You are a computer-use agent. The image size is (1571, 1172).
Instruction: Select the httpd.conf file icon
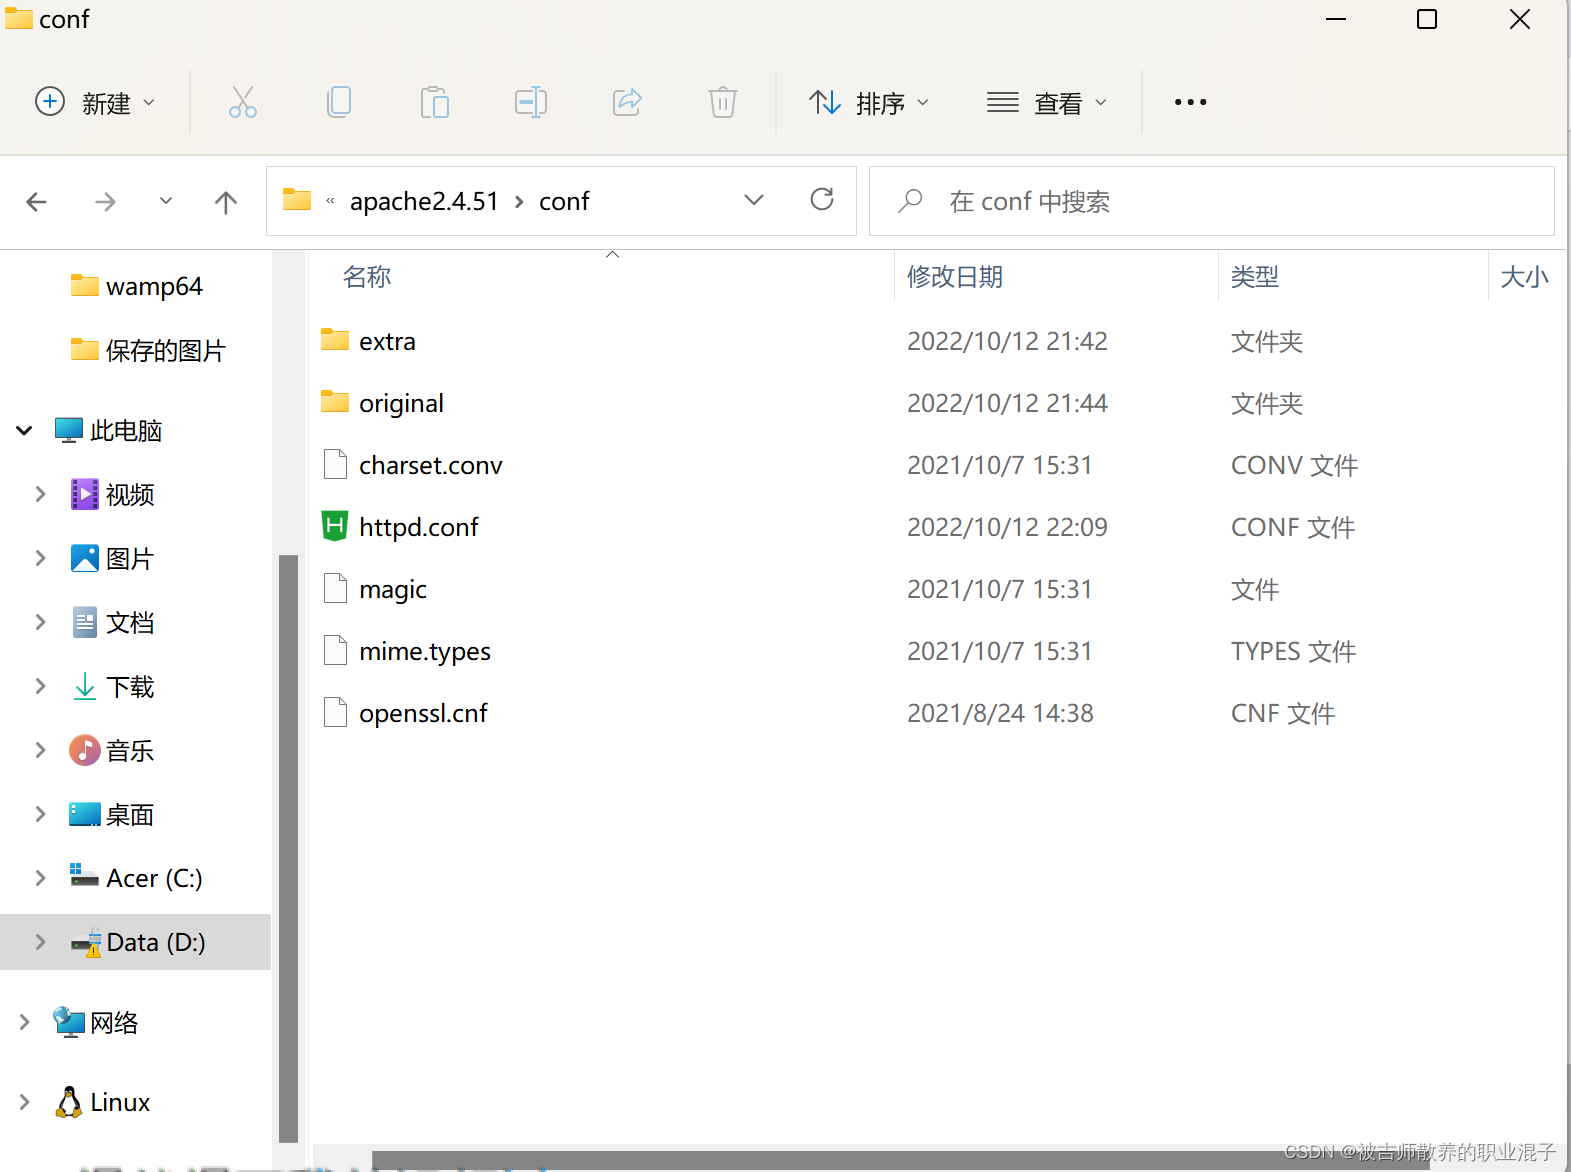[x=335, y=526]
